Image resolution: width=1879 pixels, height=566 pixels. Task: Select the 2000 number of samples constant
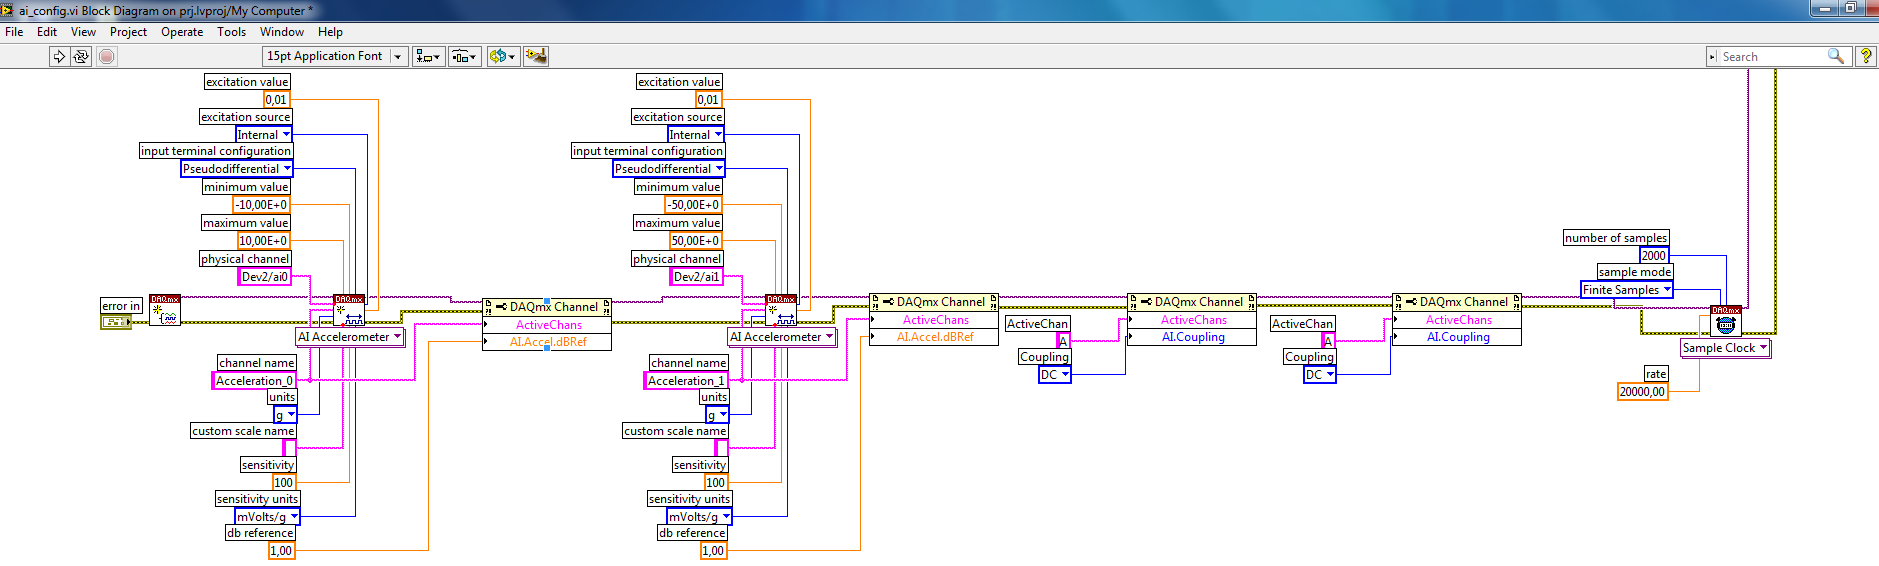1654,256
